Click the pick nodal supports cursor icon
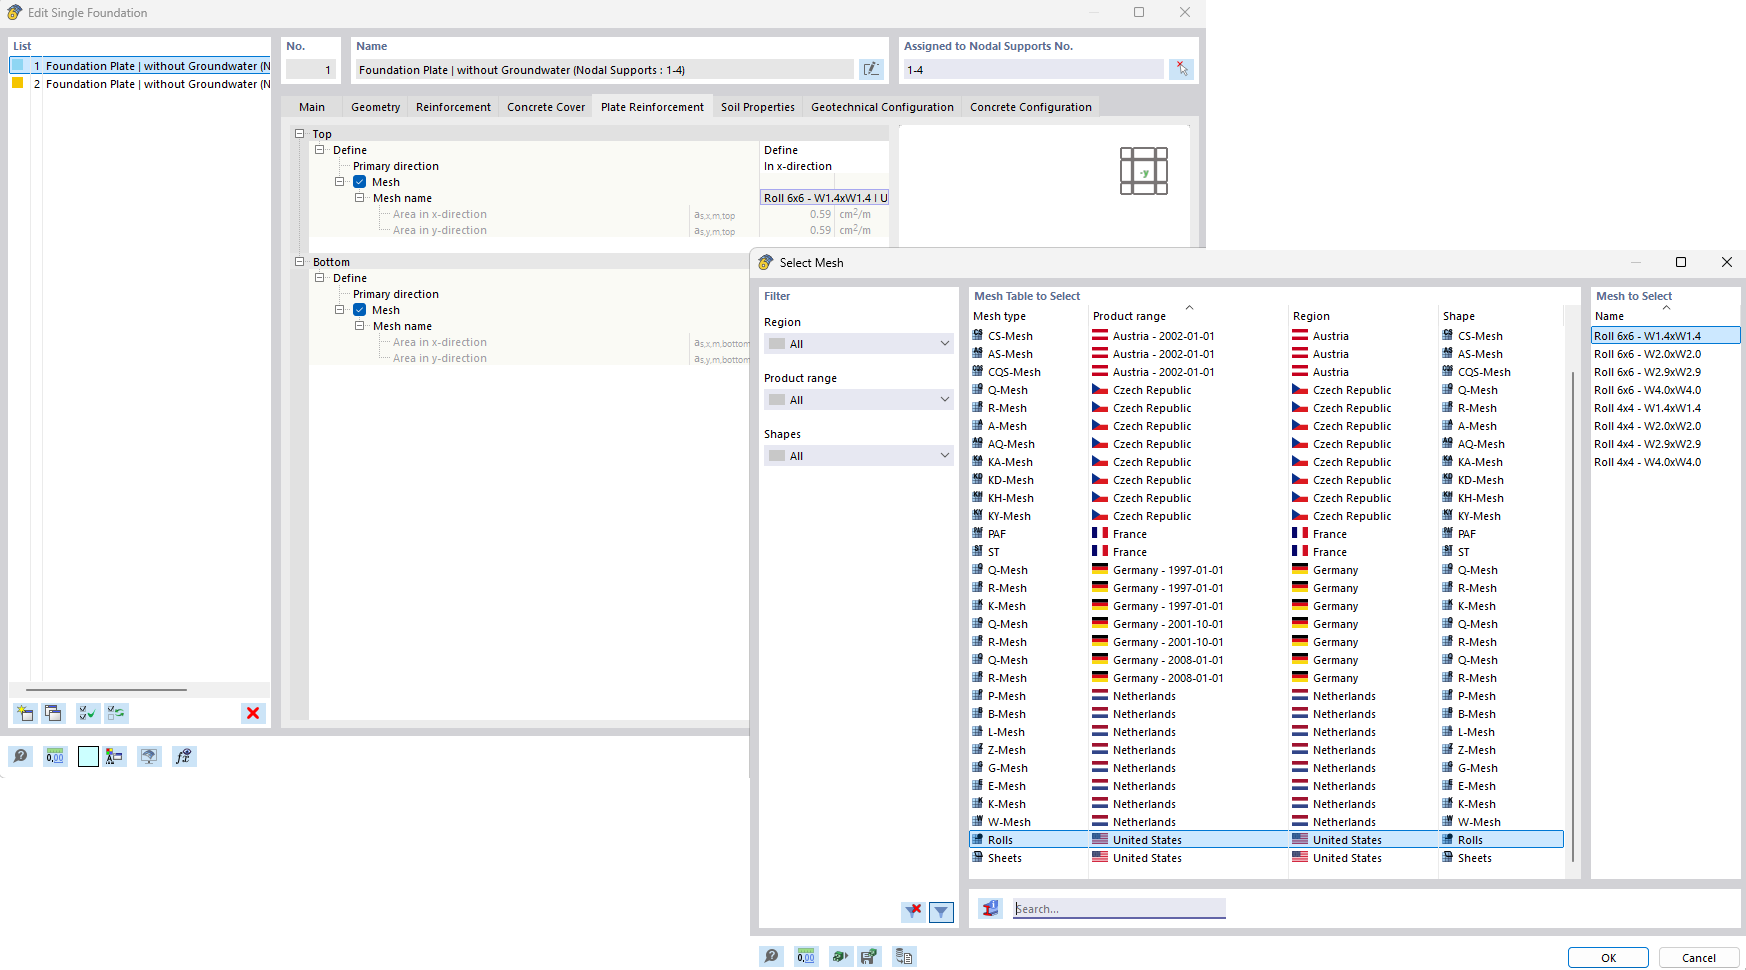This screenshot has width=1746, height=970. click(x=1182, y=69)
